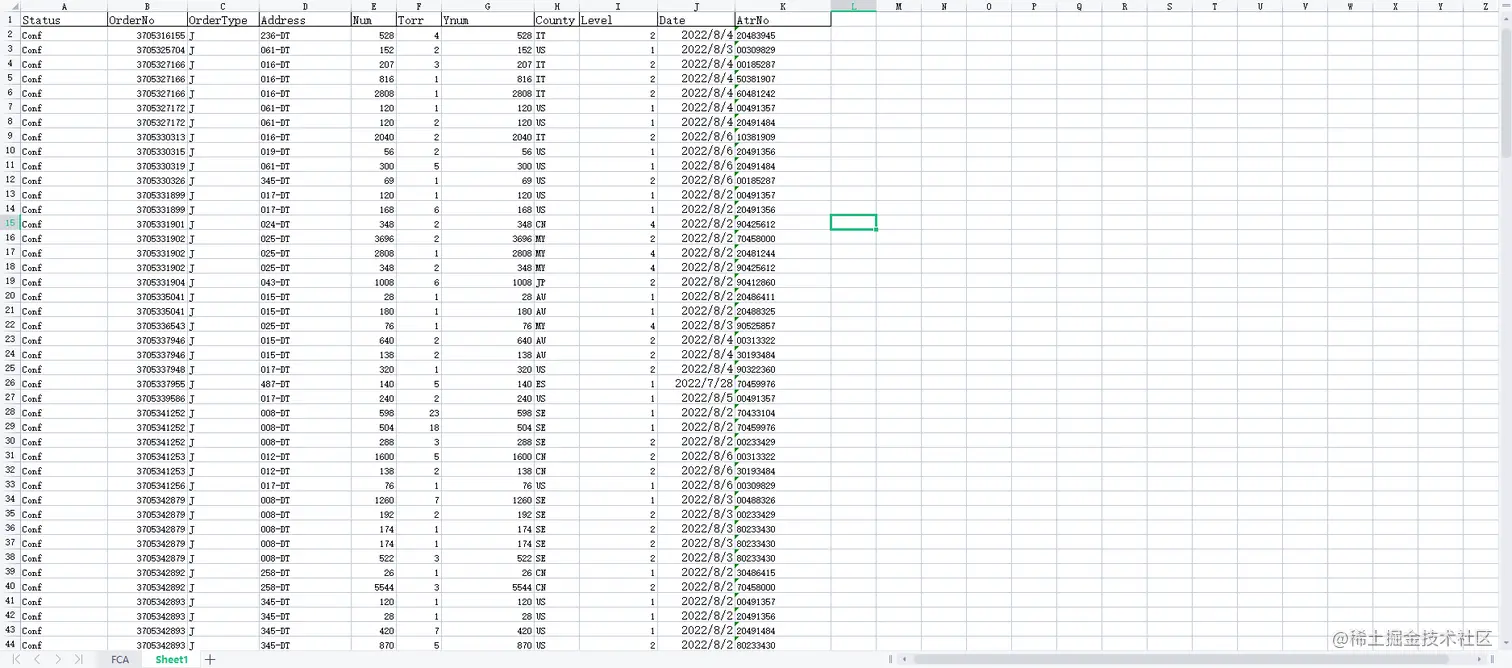The width and height of the screenshot is (1512, 668).
Task: Select order number cell 3705330326
Action: tap(147, 180)
